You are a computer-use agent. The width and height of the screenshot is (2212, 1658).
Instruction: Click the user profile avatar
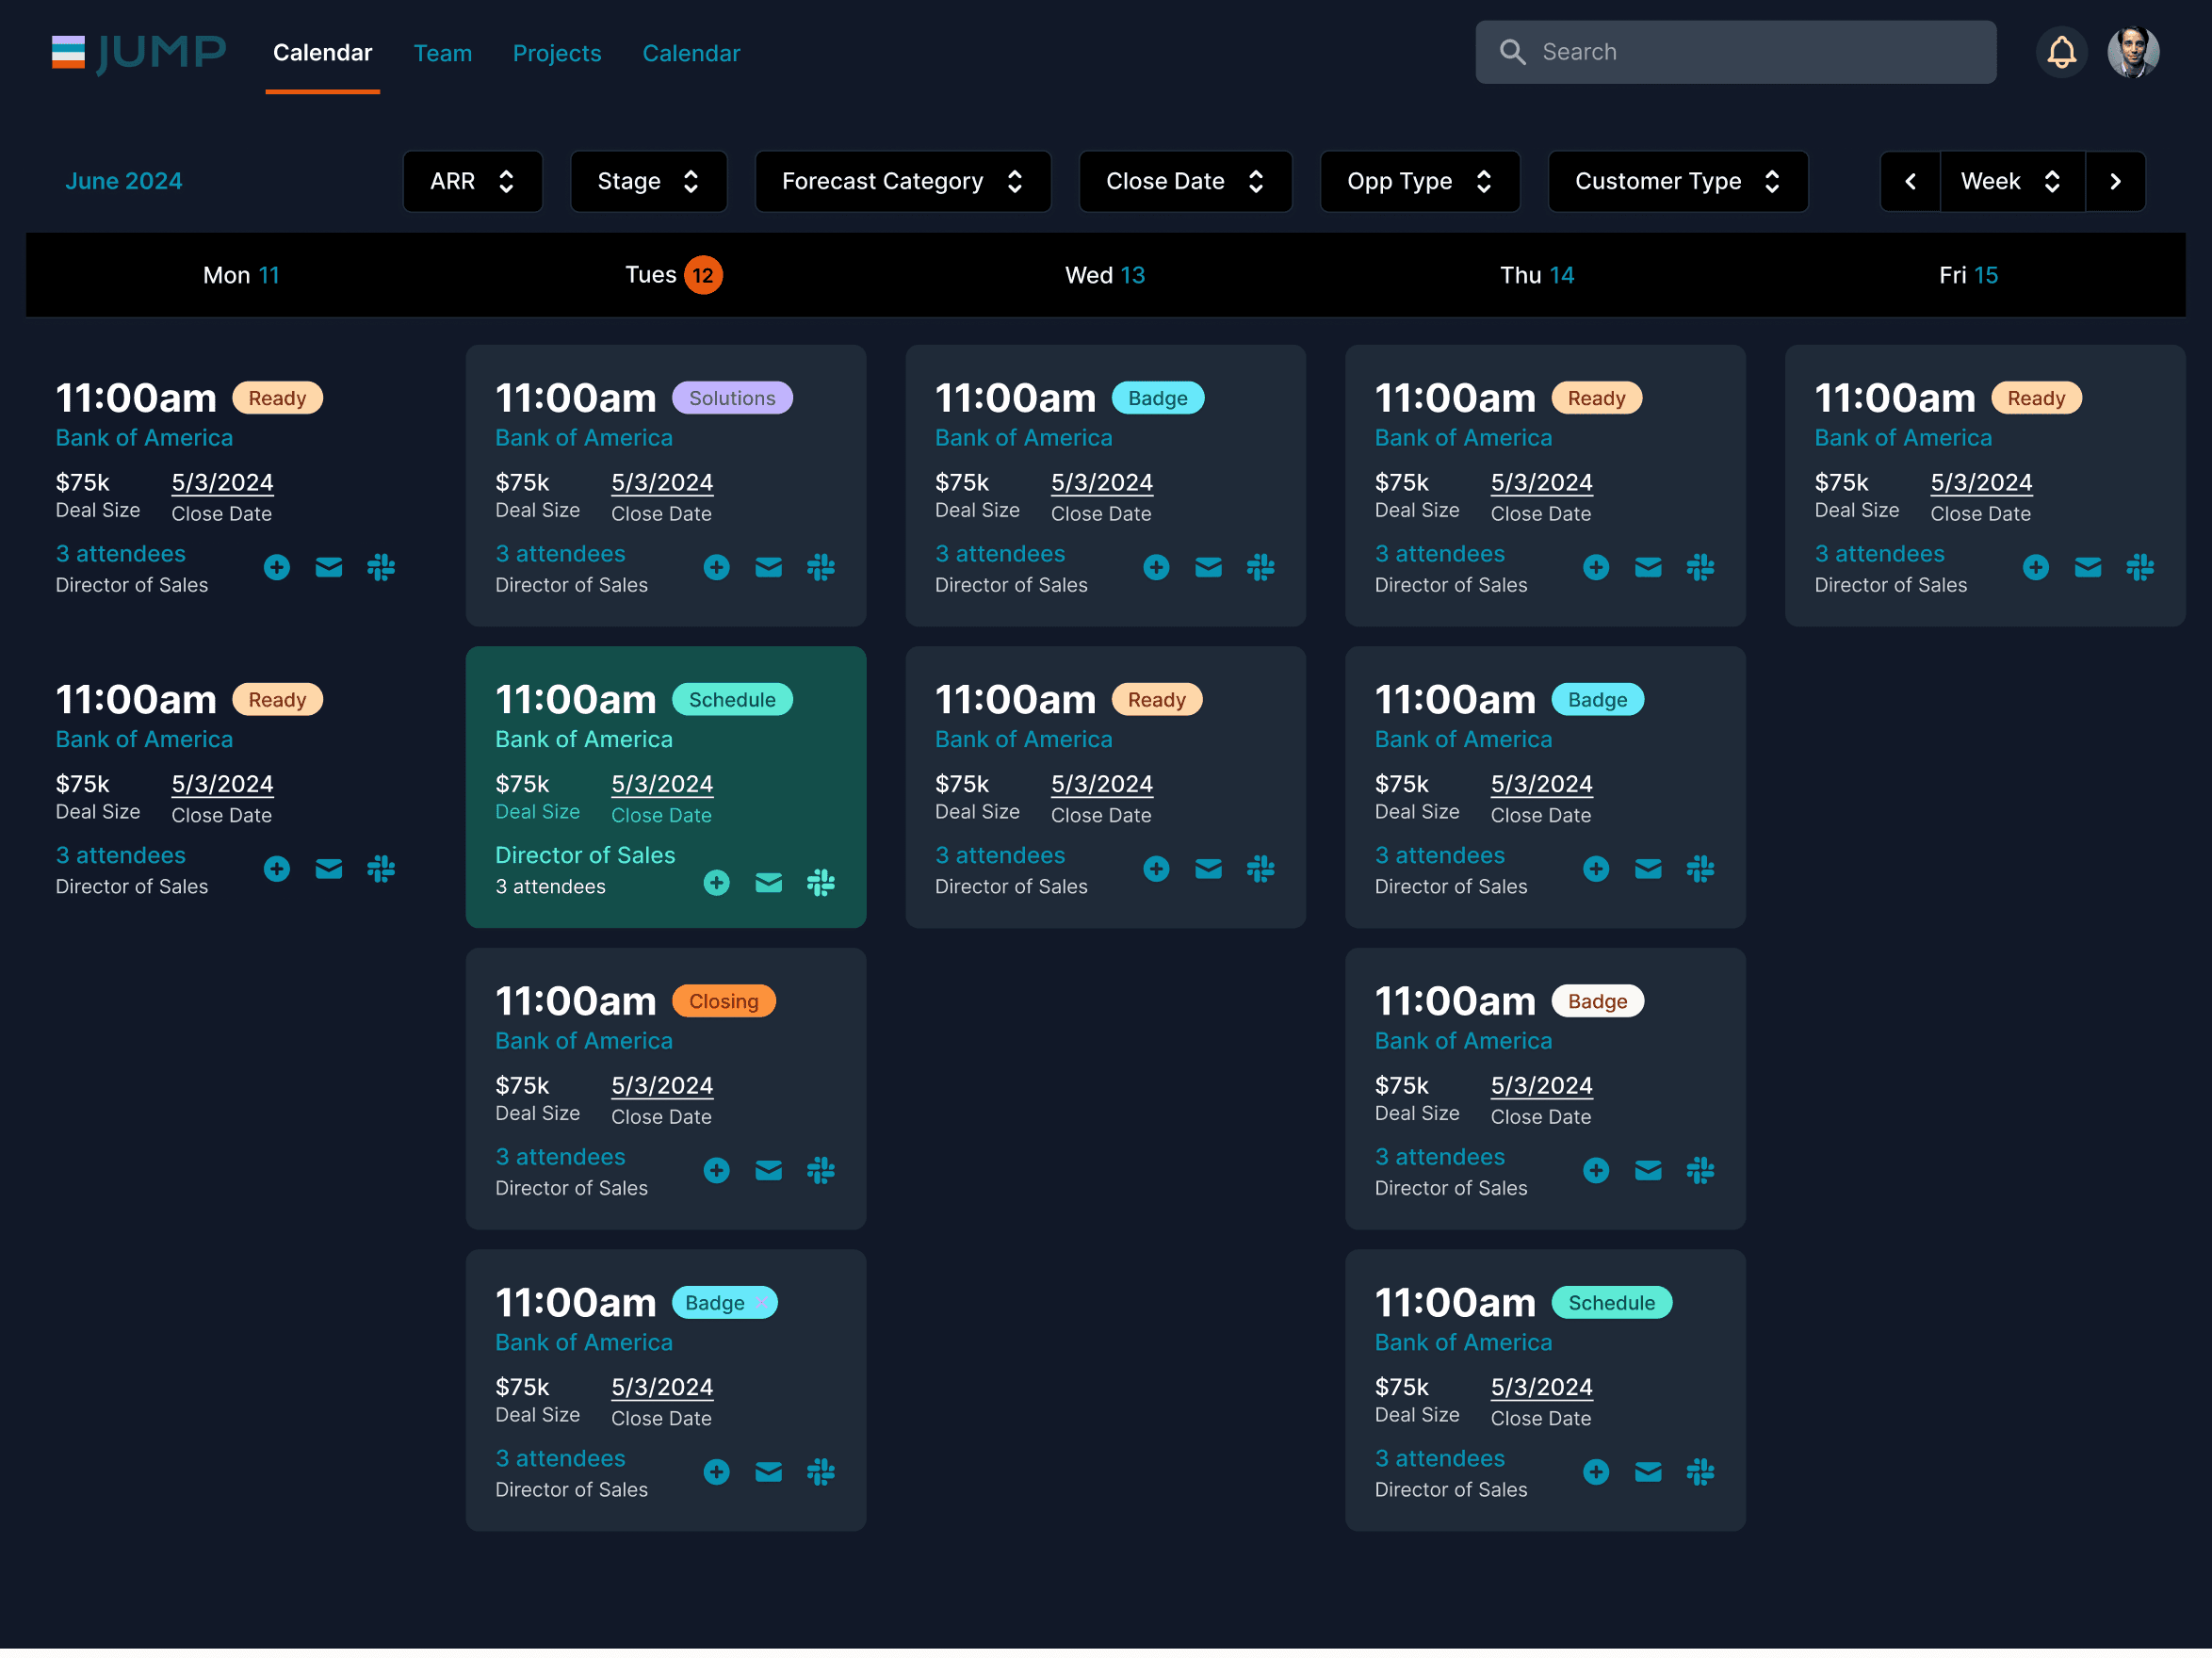click(2132, 52)
